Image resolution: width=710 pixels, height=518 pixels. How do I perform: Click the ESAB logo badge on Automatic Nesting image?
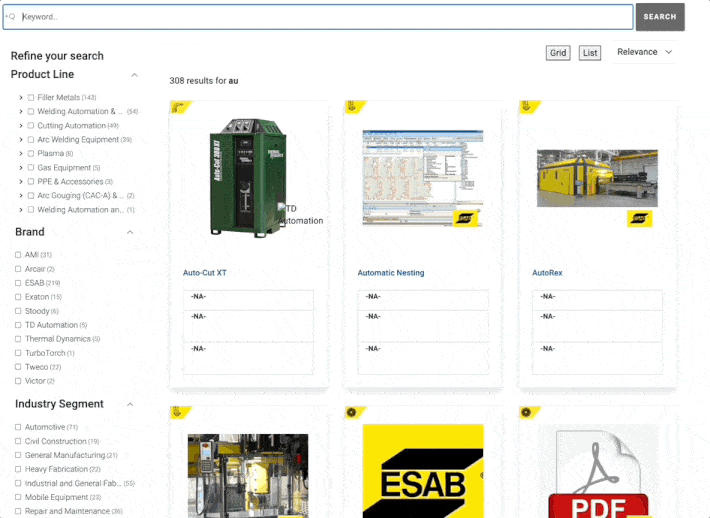[x=465, y=219]
